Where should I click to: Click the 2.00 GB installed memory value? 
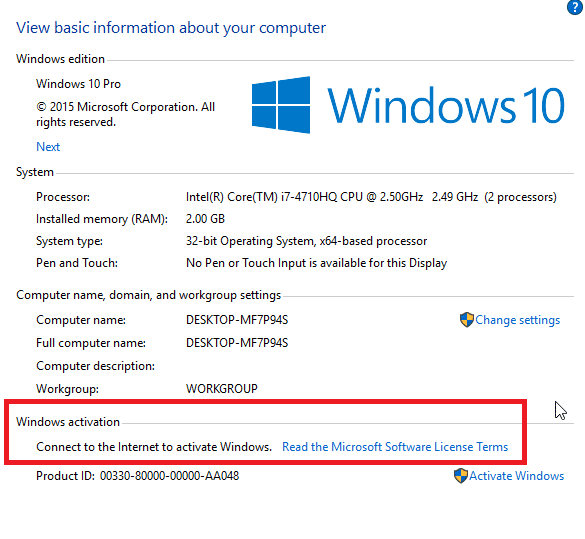coord(205,219)
